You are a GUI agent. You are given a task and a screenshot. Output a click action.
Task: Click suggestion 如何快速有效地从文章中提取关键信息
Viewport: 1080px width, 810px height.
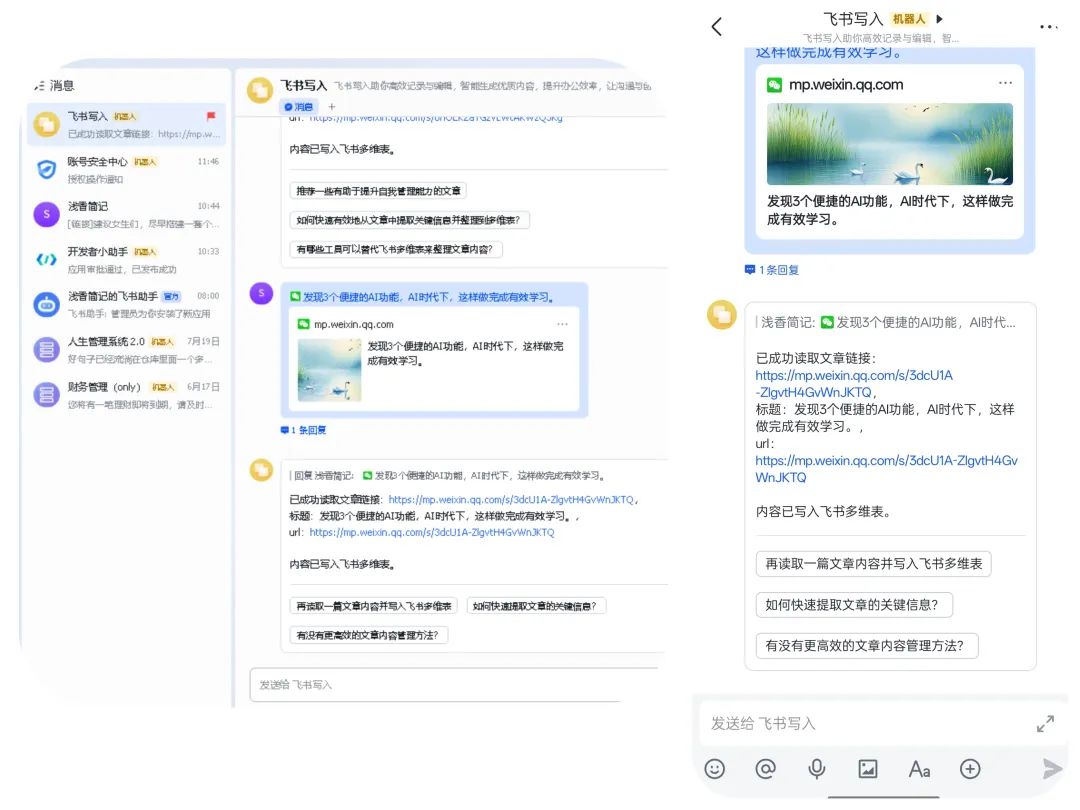(409, 220)
